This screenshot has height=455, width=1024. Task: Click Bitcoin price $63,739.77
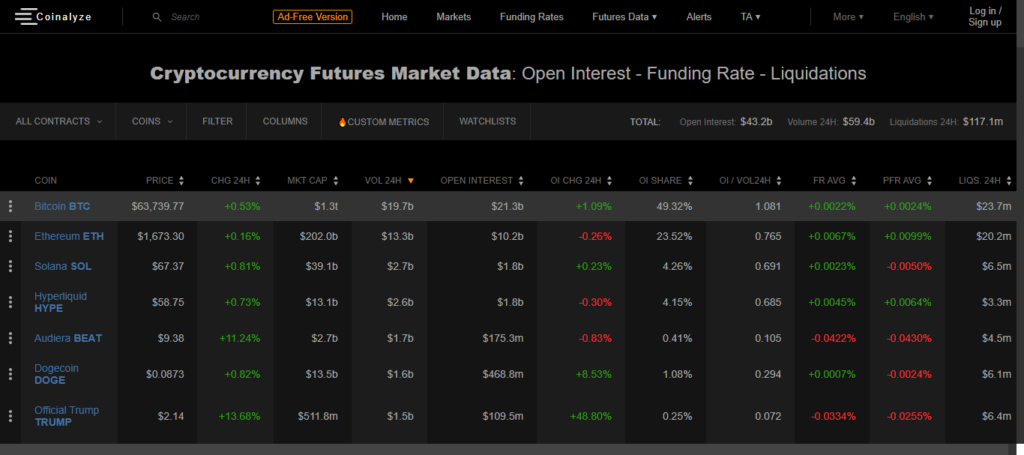coord(157,206)
